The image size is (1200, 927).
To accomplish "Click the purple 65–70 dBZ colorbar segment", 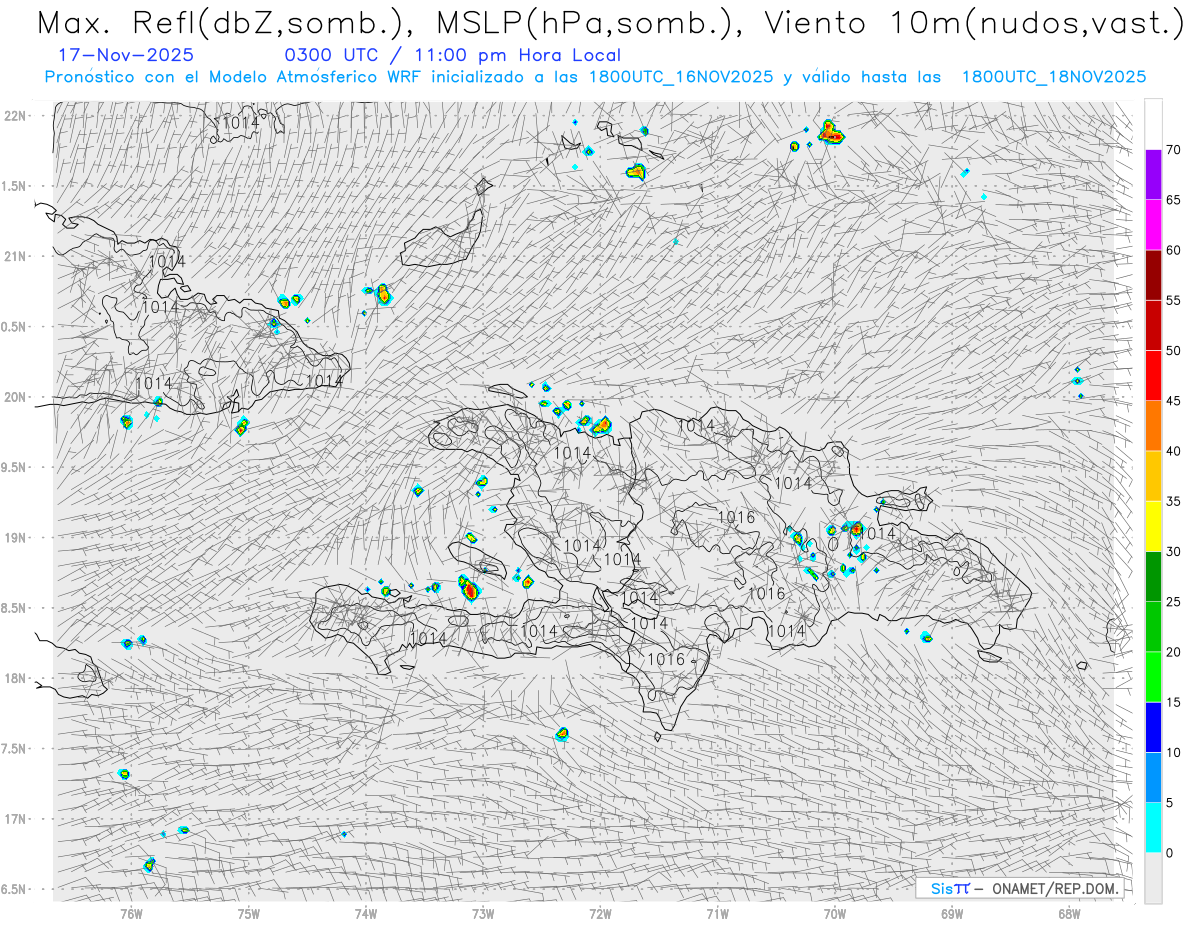I will [x=1153, y=175].
